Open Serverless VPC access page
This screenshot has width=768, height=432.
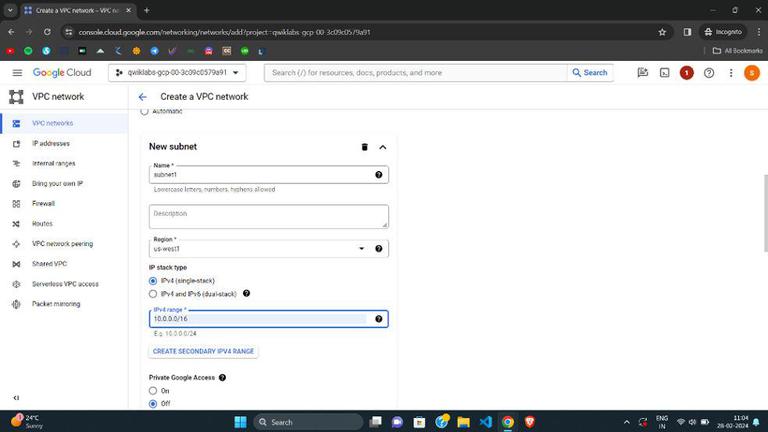click(x=64, y=284)
